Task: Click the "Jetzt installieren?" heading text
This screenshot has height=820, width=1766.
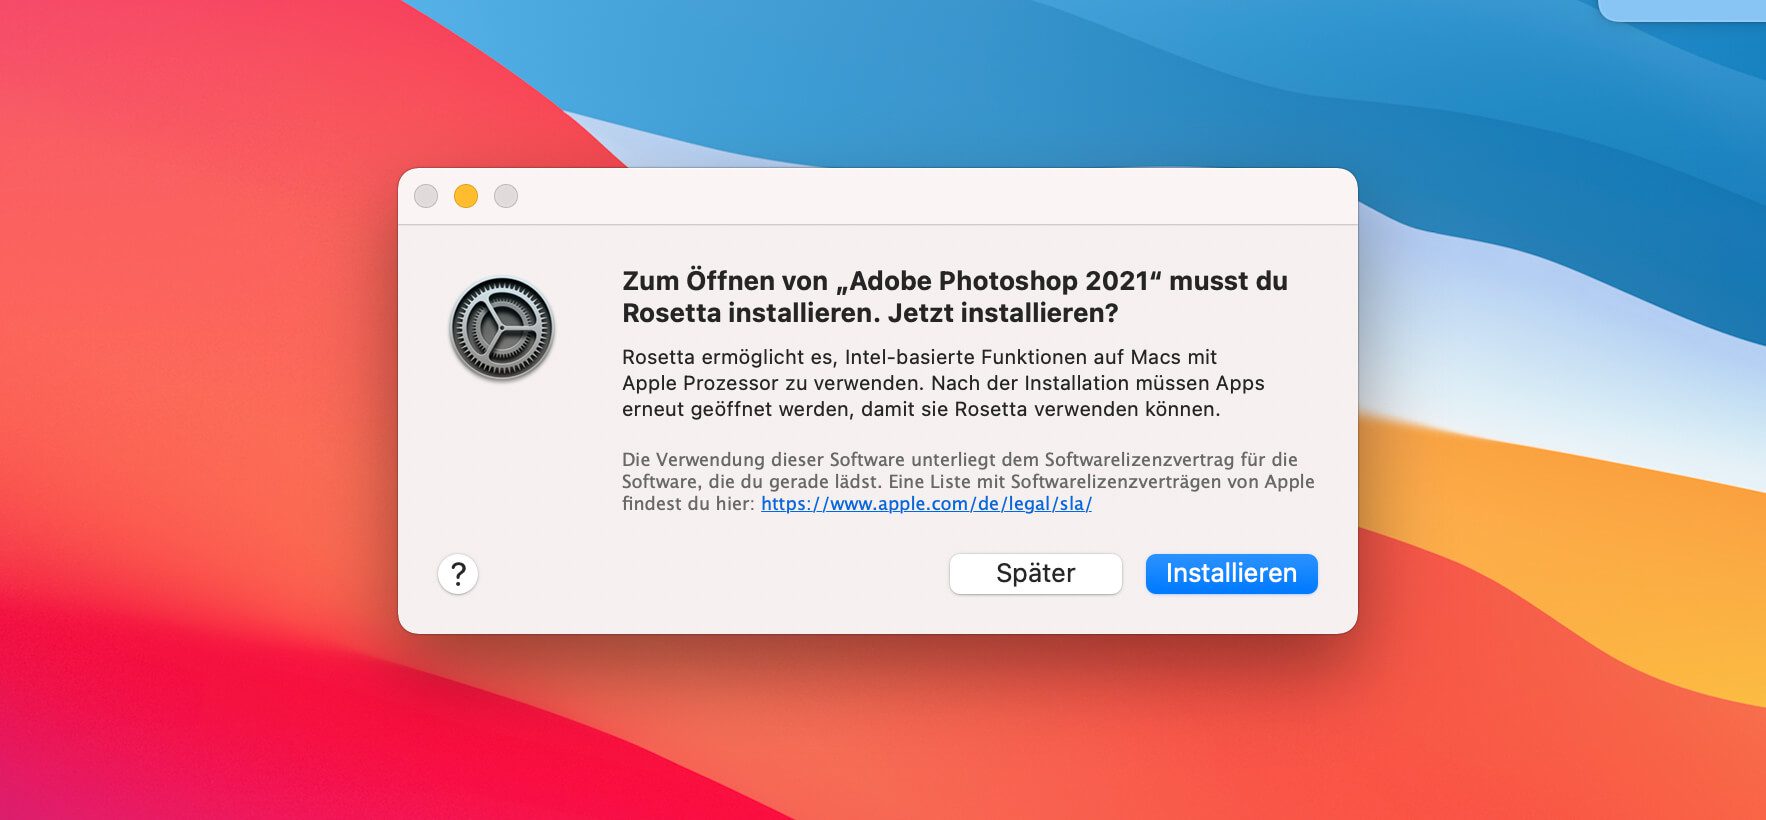Action: pos(1003,313)
